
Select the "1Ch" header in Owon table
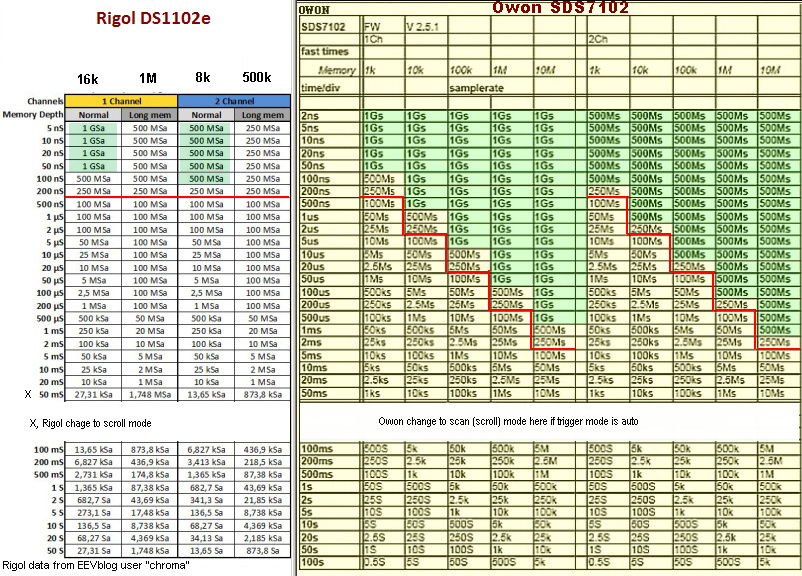point(373,39)
